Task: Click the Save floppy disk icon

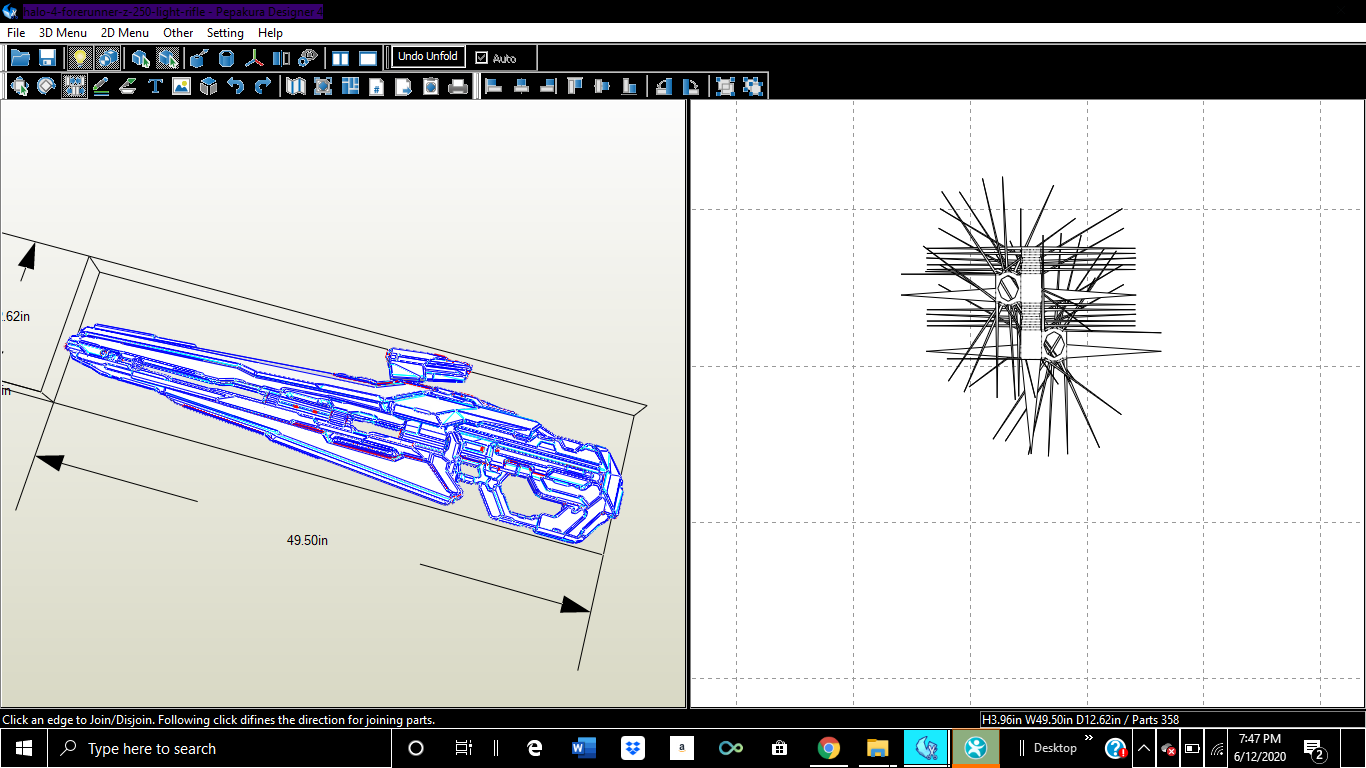Action: 47,58
